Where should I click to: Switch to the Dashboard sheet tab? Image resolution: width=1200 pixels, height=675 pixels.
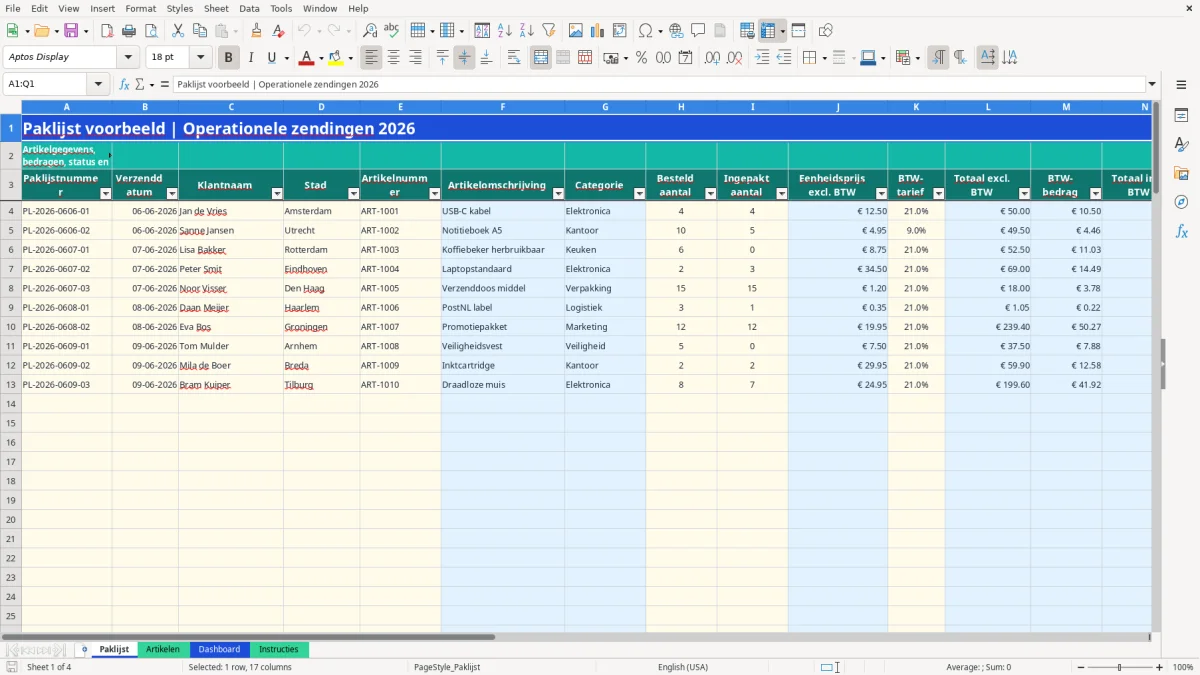(x=219, y=649)
